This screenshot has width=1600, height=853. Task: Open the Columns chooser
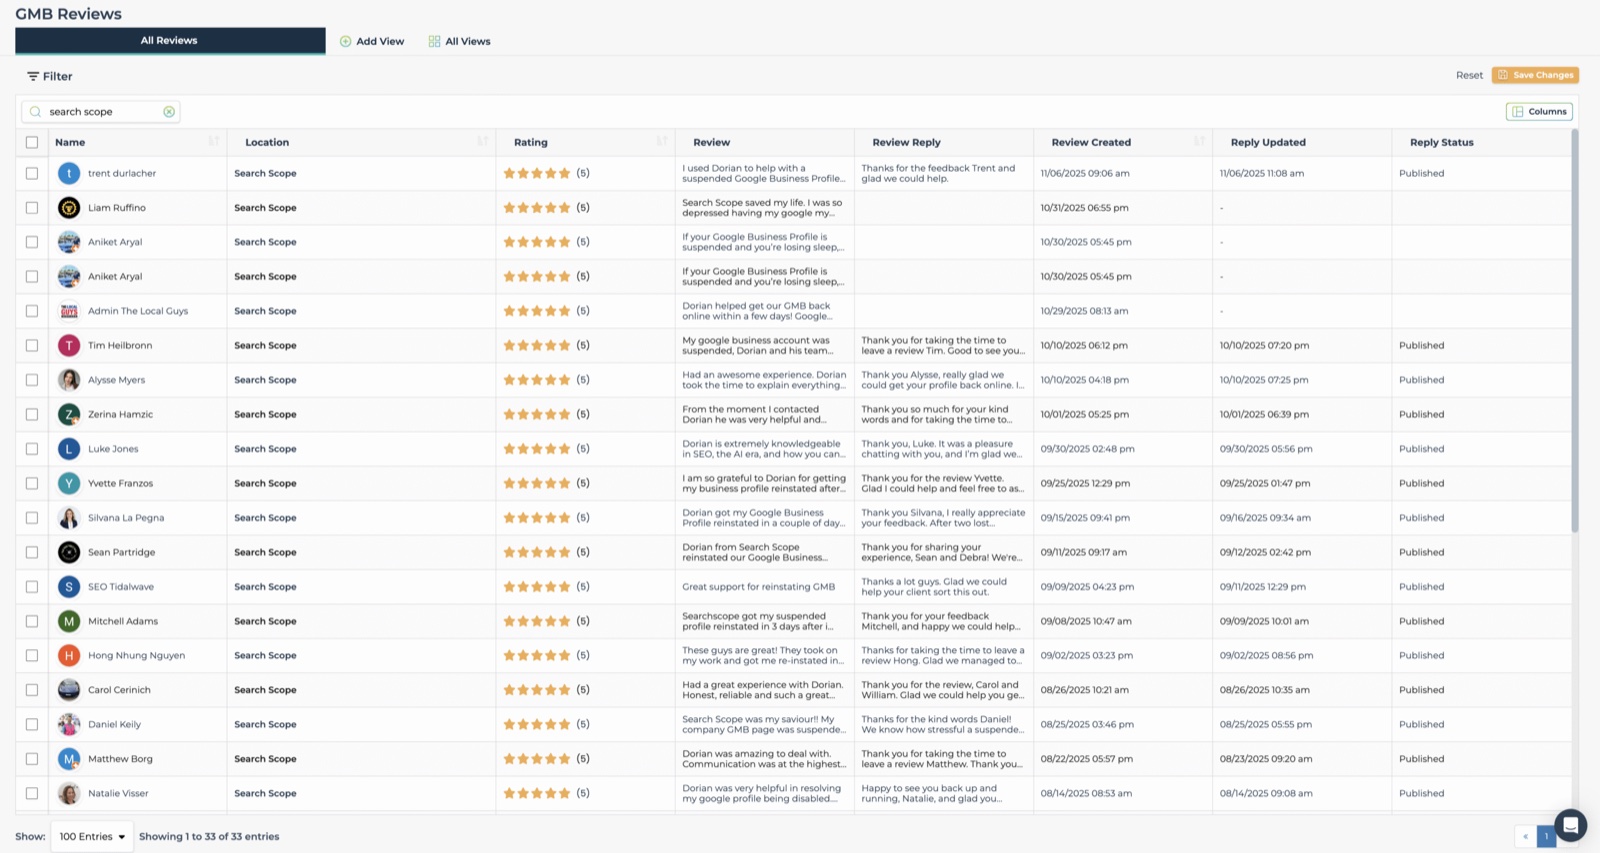coord(1539,112)
